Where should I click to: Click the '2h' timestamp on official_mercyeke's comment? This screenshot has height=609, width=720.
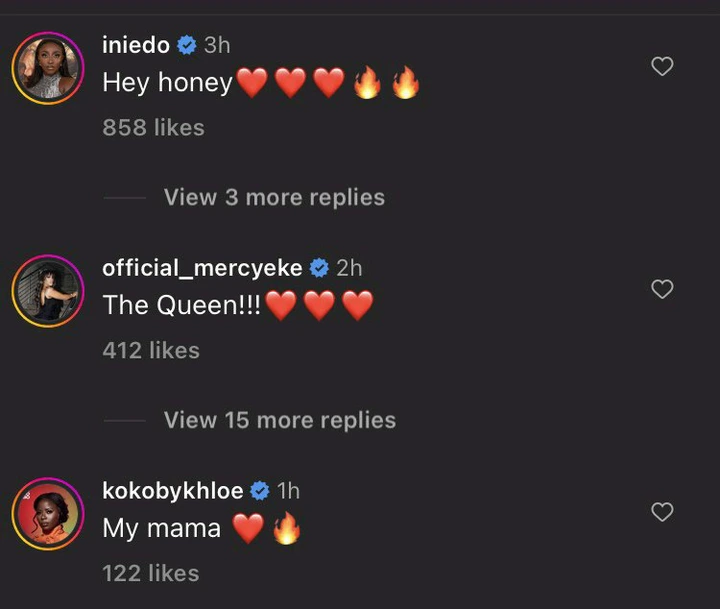click(350, 268)
